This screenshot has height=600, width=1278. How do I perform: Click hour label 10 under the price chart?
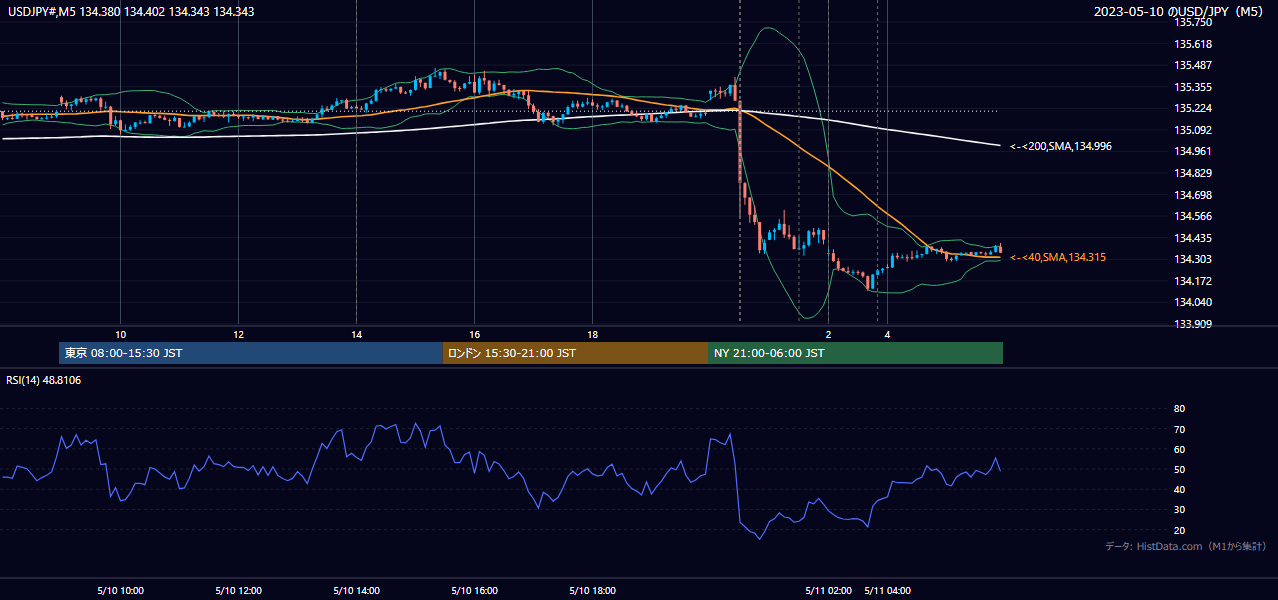pos(120,334)
